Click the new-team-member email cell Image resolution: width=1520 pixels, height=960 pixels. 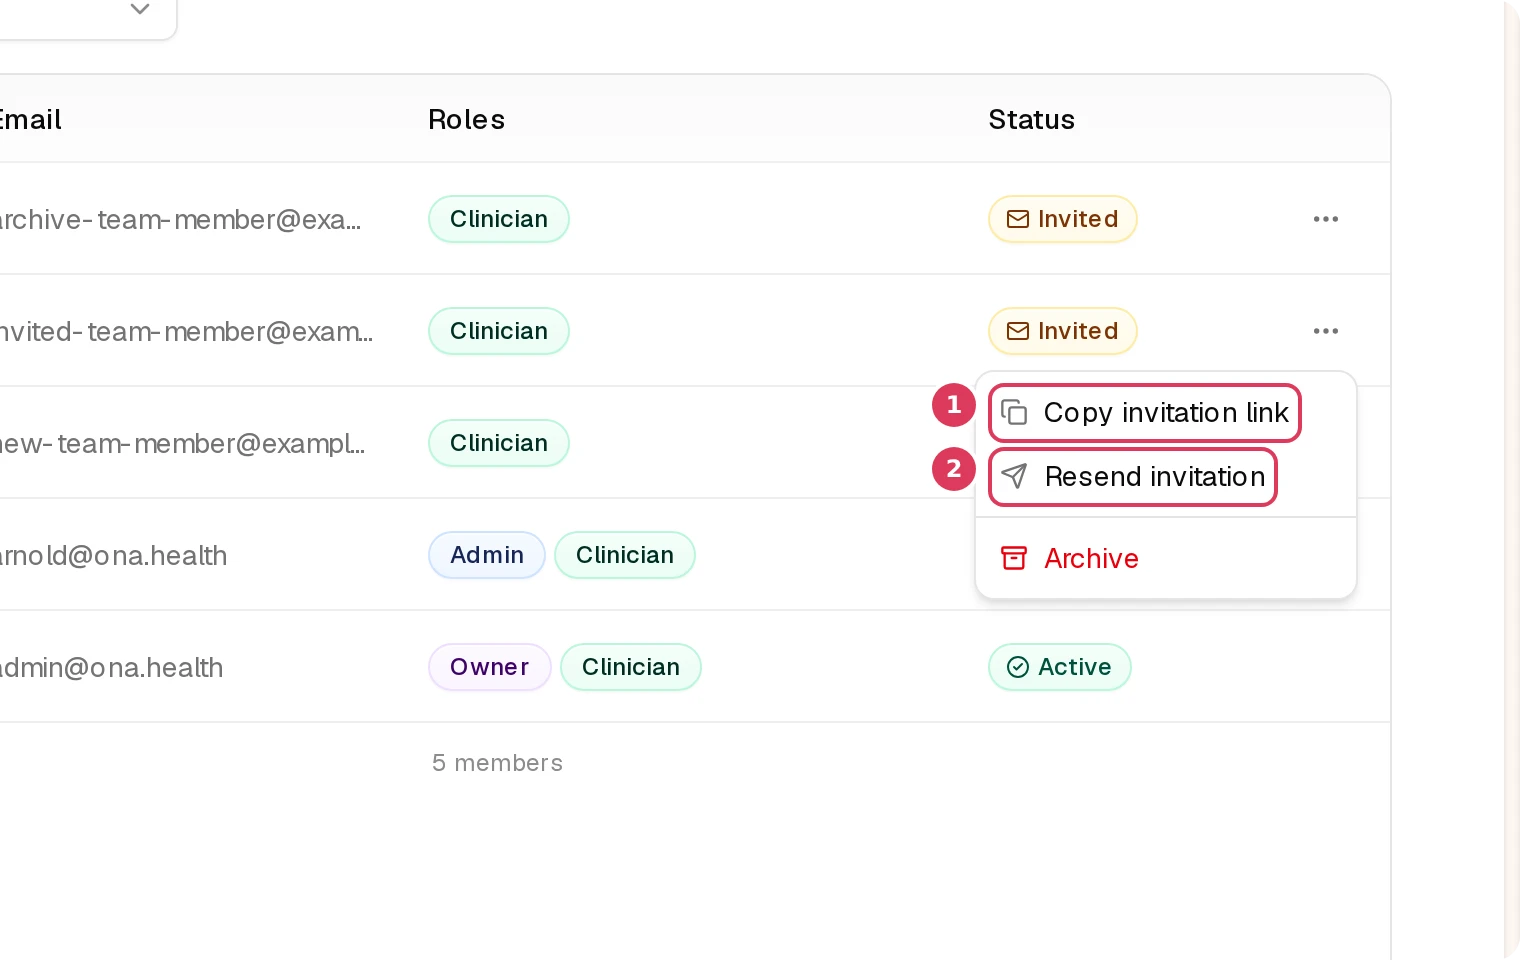[x=182, y=443]
